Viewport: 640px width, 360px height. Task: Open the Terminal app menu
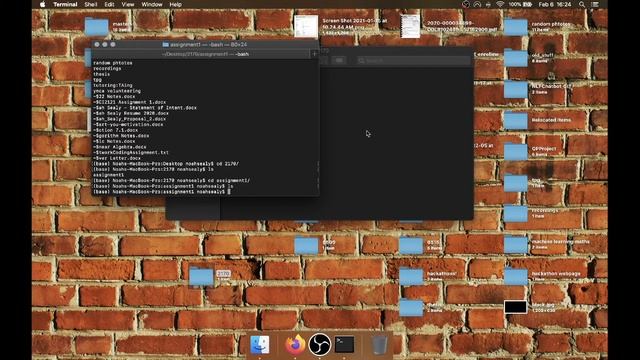coord(65,4)
